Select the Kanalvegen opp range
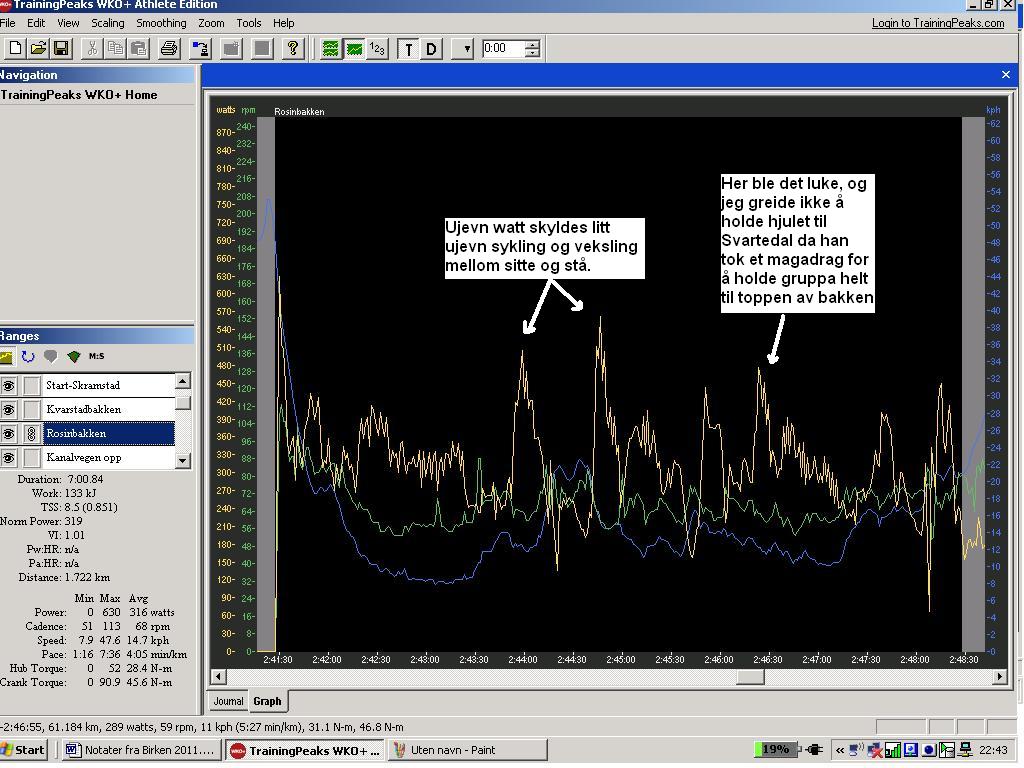 click(109, 458)
